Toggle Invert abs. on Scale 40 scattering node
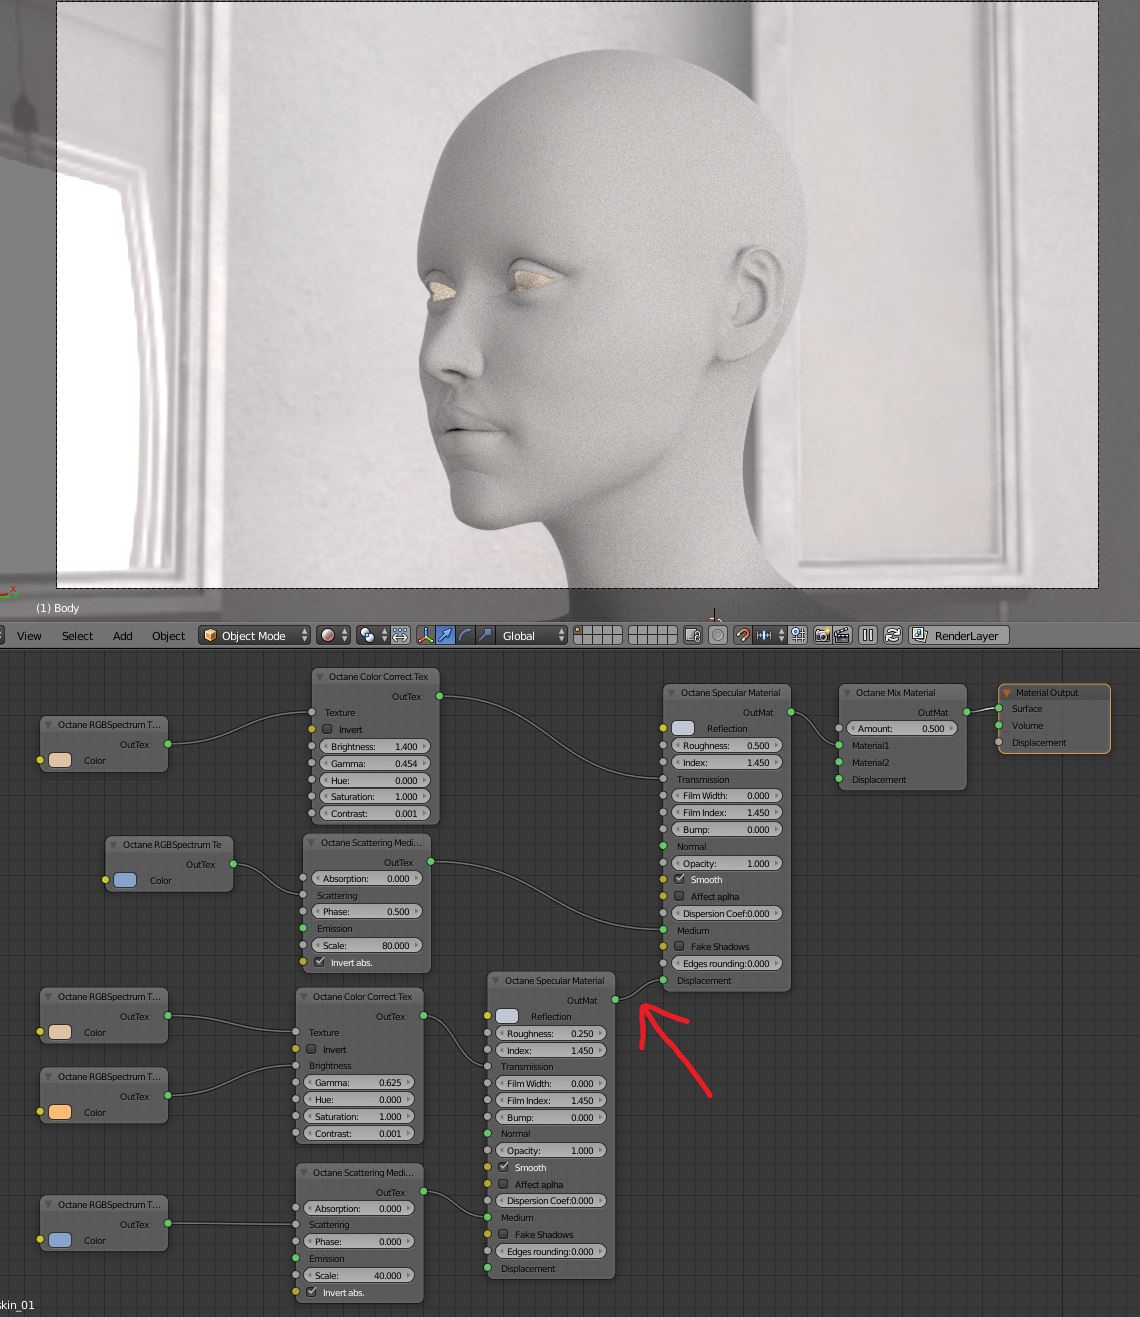The image size is (1140, 1317). coord(311,1292)
